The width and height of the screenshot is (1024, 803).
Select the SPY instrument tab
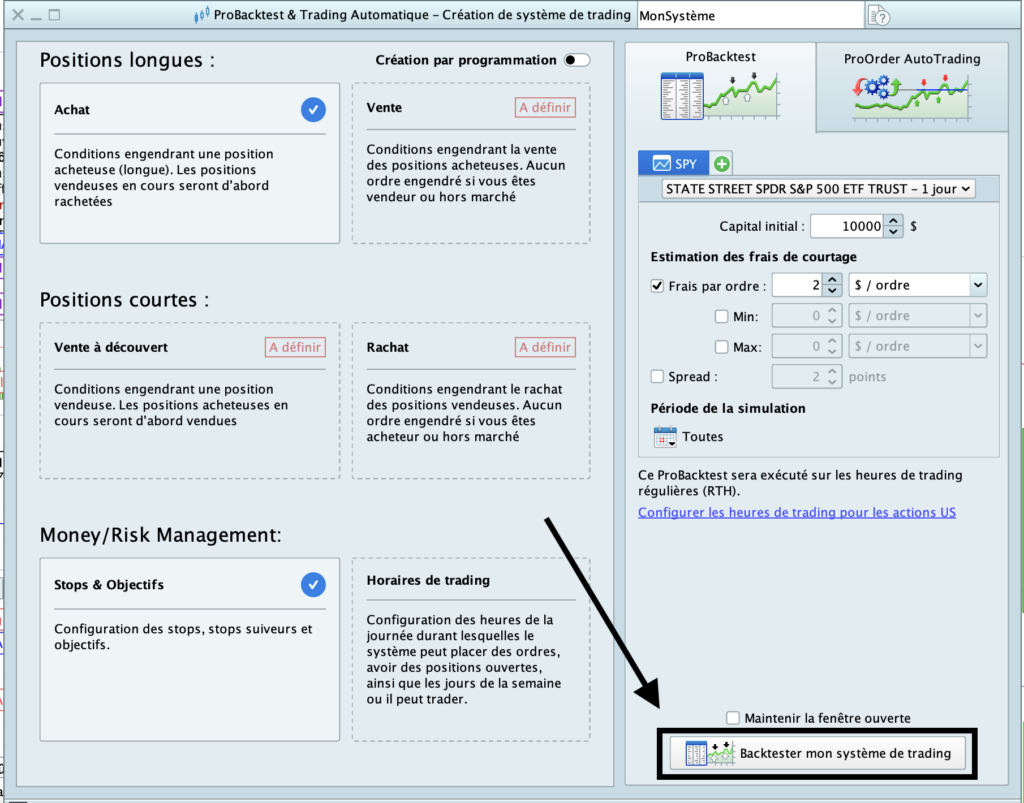point(674,163)
